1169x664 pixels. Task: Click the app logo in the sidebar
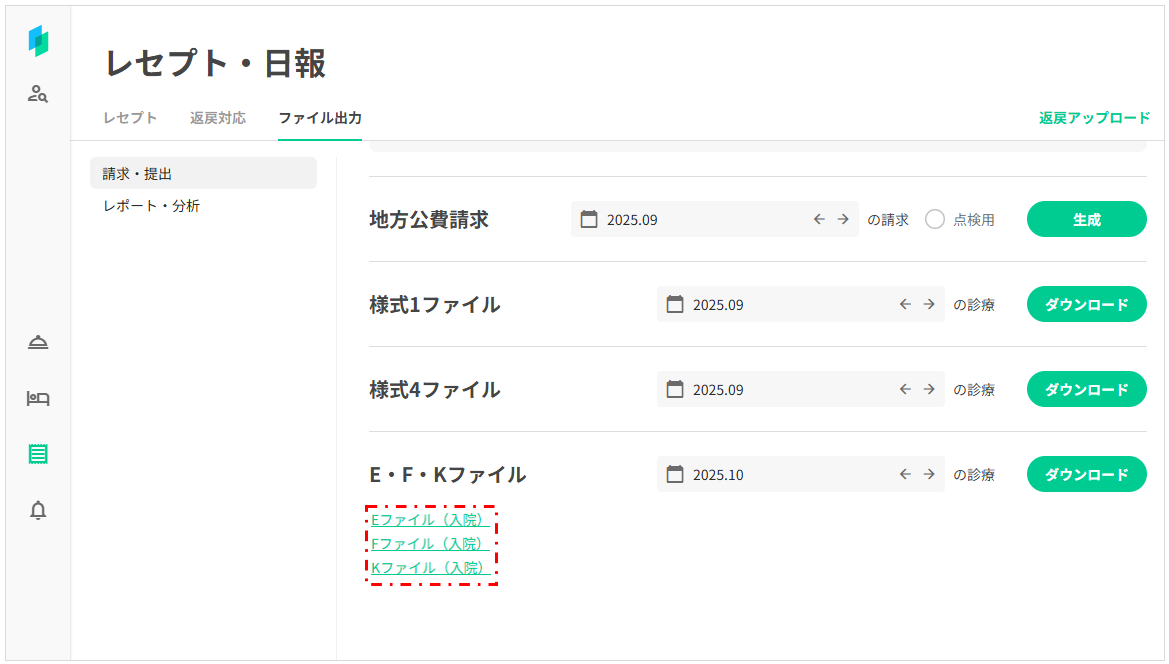tap(38, 41)
